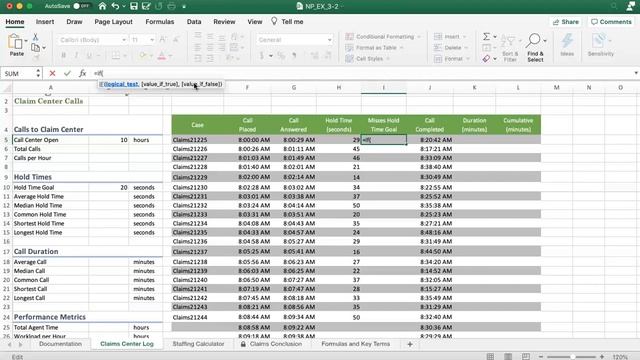Viewport: 640px width, 360px height.
Task: Open the font size 11 dropdown
Action: click(152, 40)
